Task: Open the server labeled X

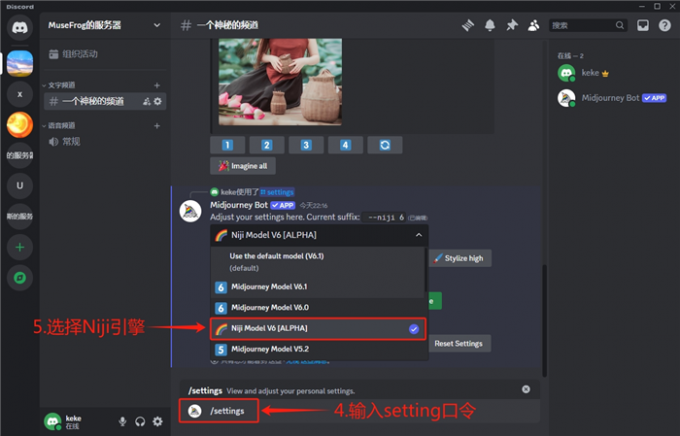Action: (20, 94)
